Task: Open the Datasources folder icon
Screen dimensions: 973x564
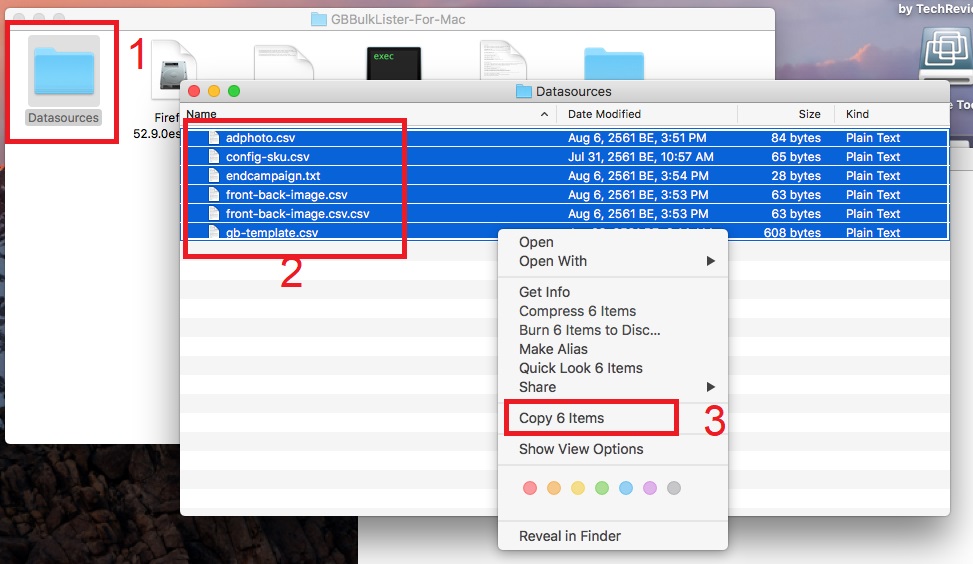Action: click(x=64, y=71)
